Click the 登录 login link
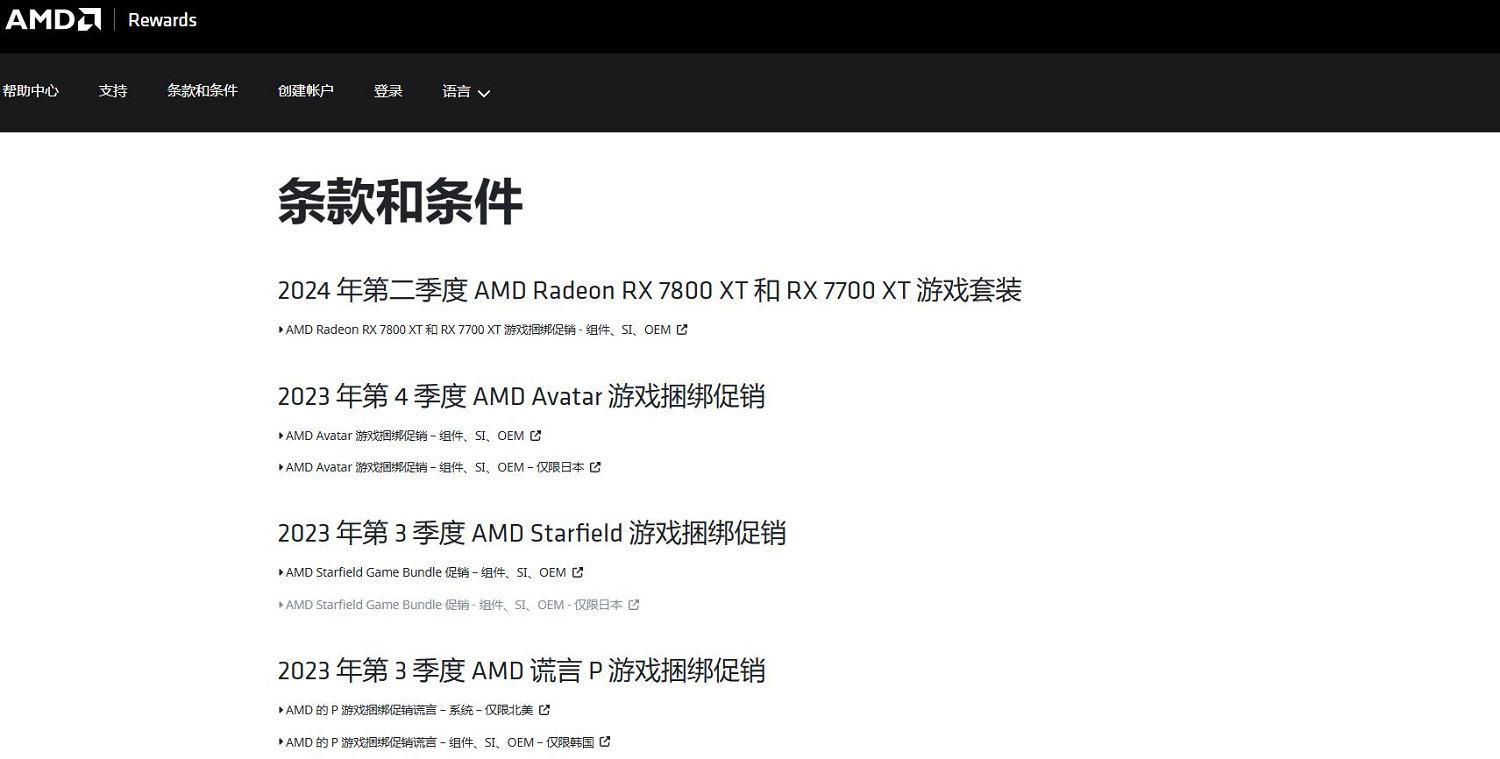1500x759 pixels. 388,91
